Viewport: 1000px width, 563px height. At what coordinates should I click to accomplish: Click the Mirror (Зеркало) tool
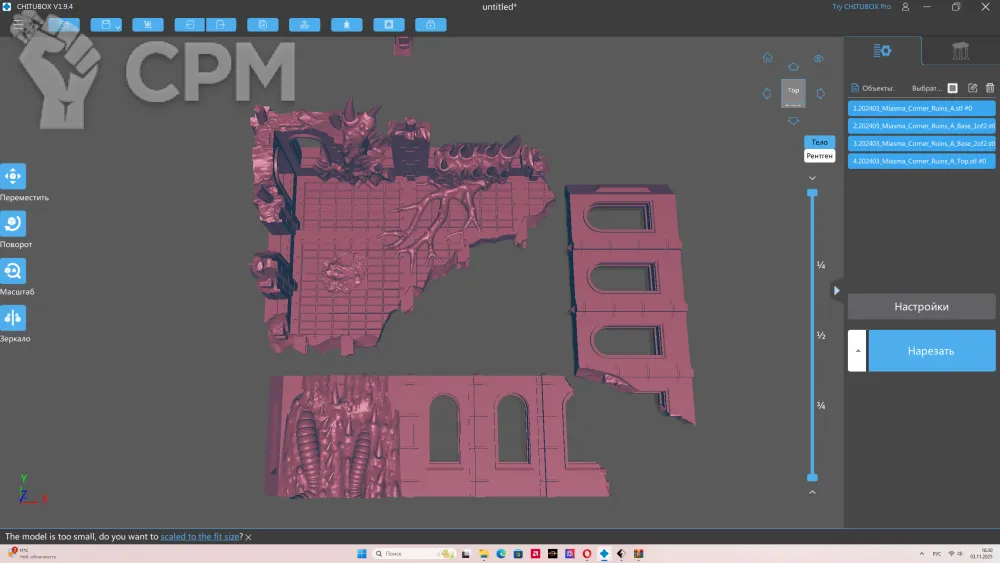tap(13, 318)
